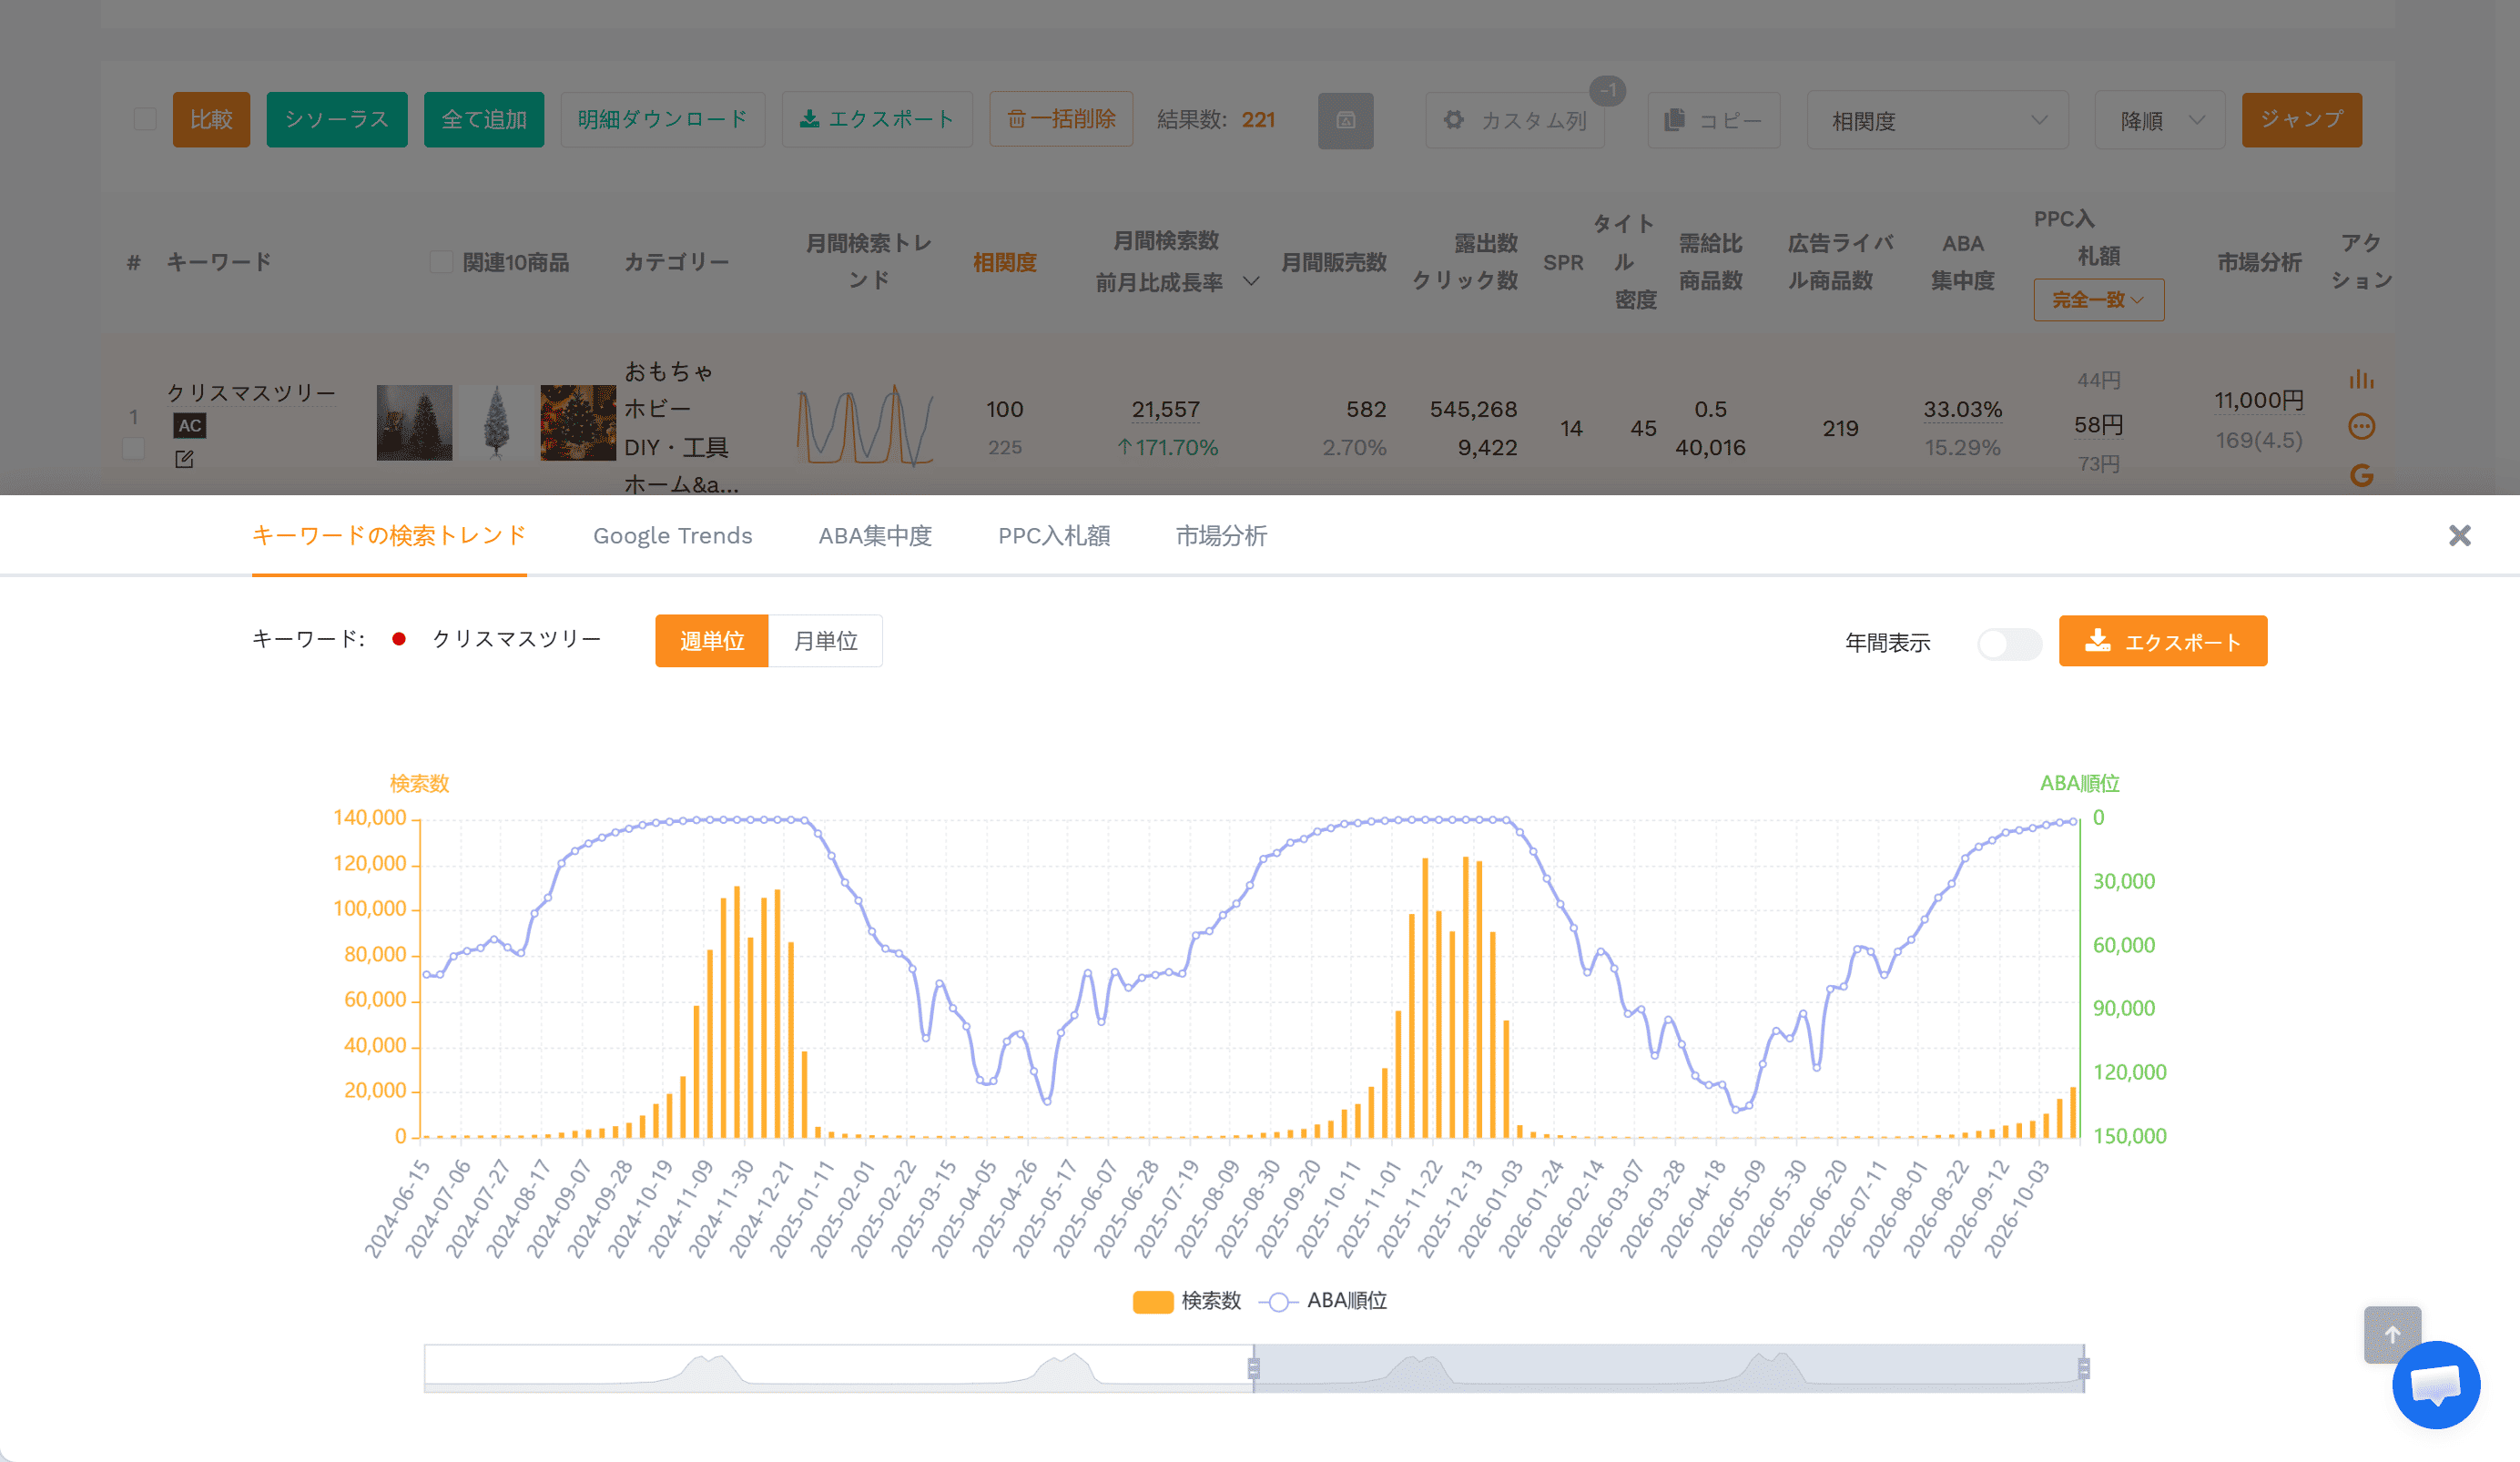Open the 相関度 sort dropdown

[1937, 121]
